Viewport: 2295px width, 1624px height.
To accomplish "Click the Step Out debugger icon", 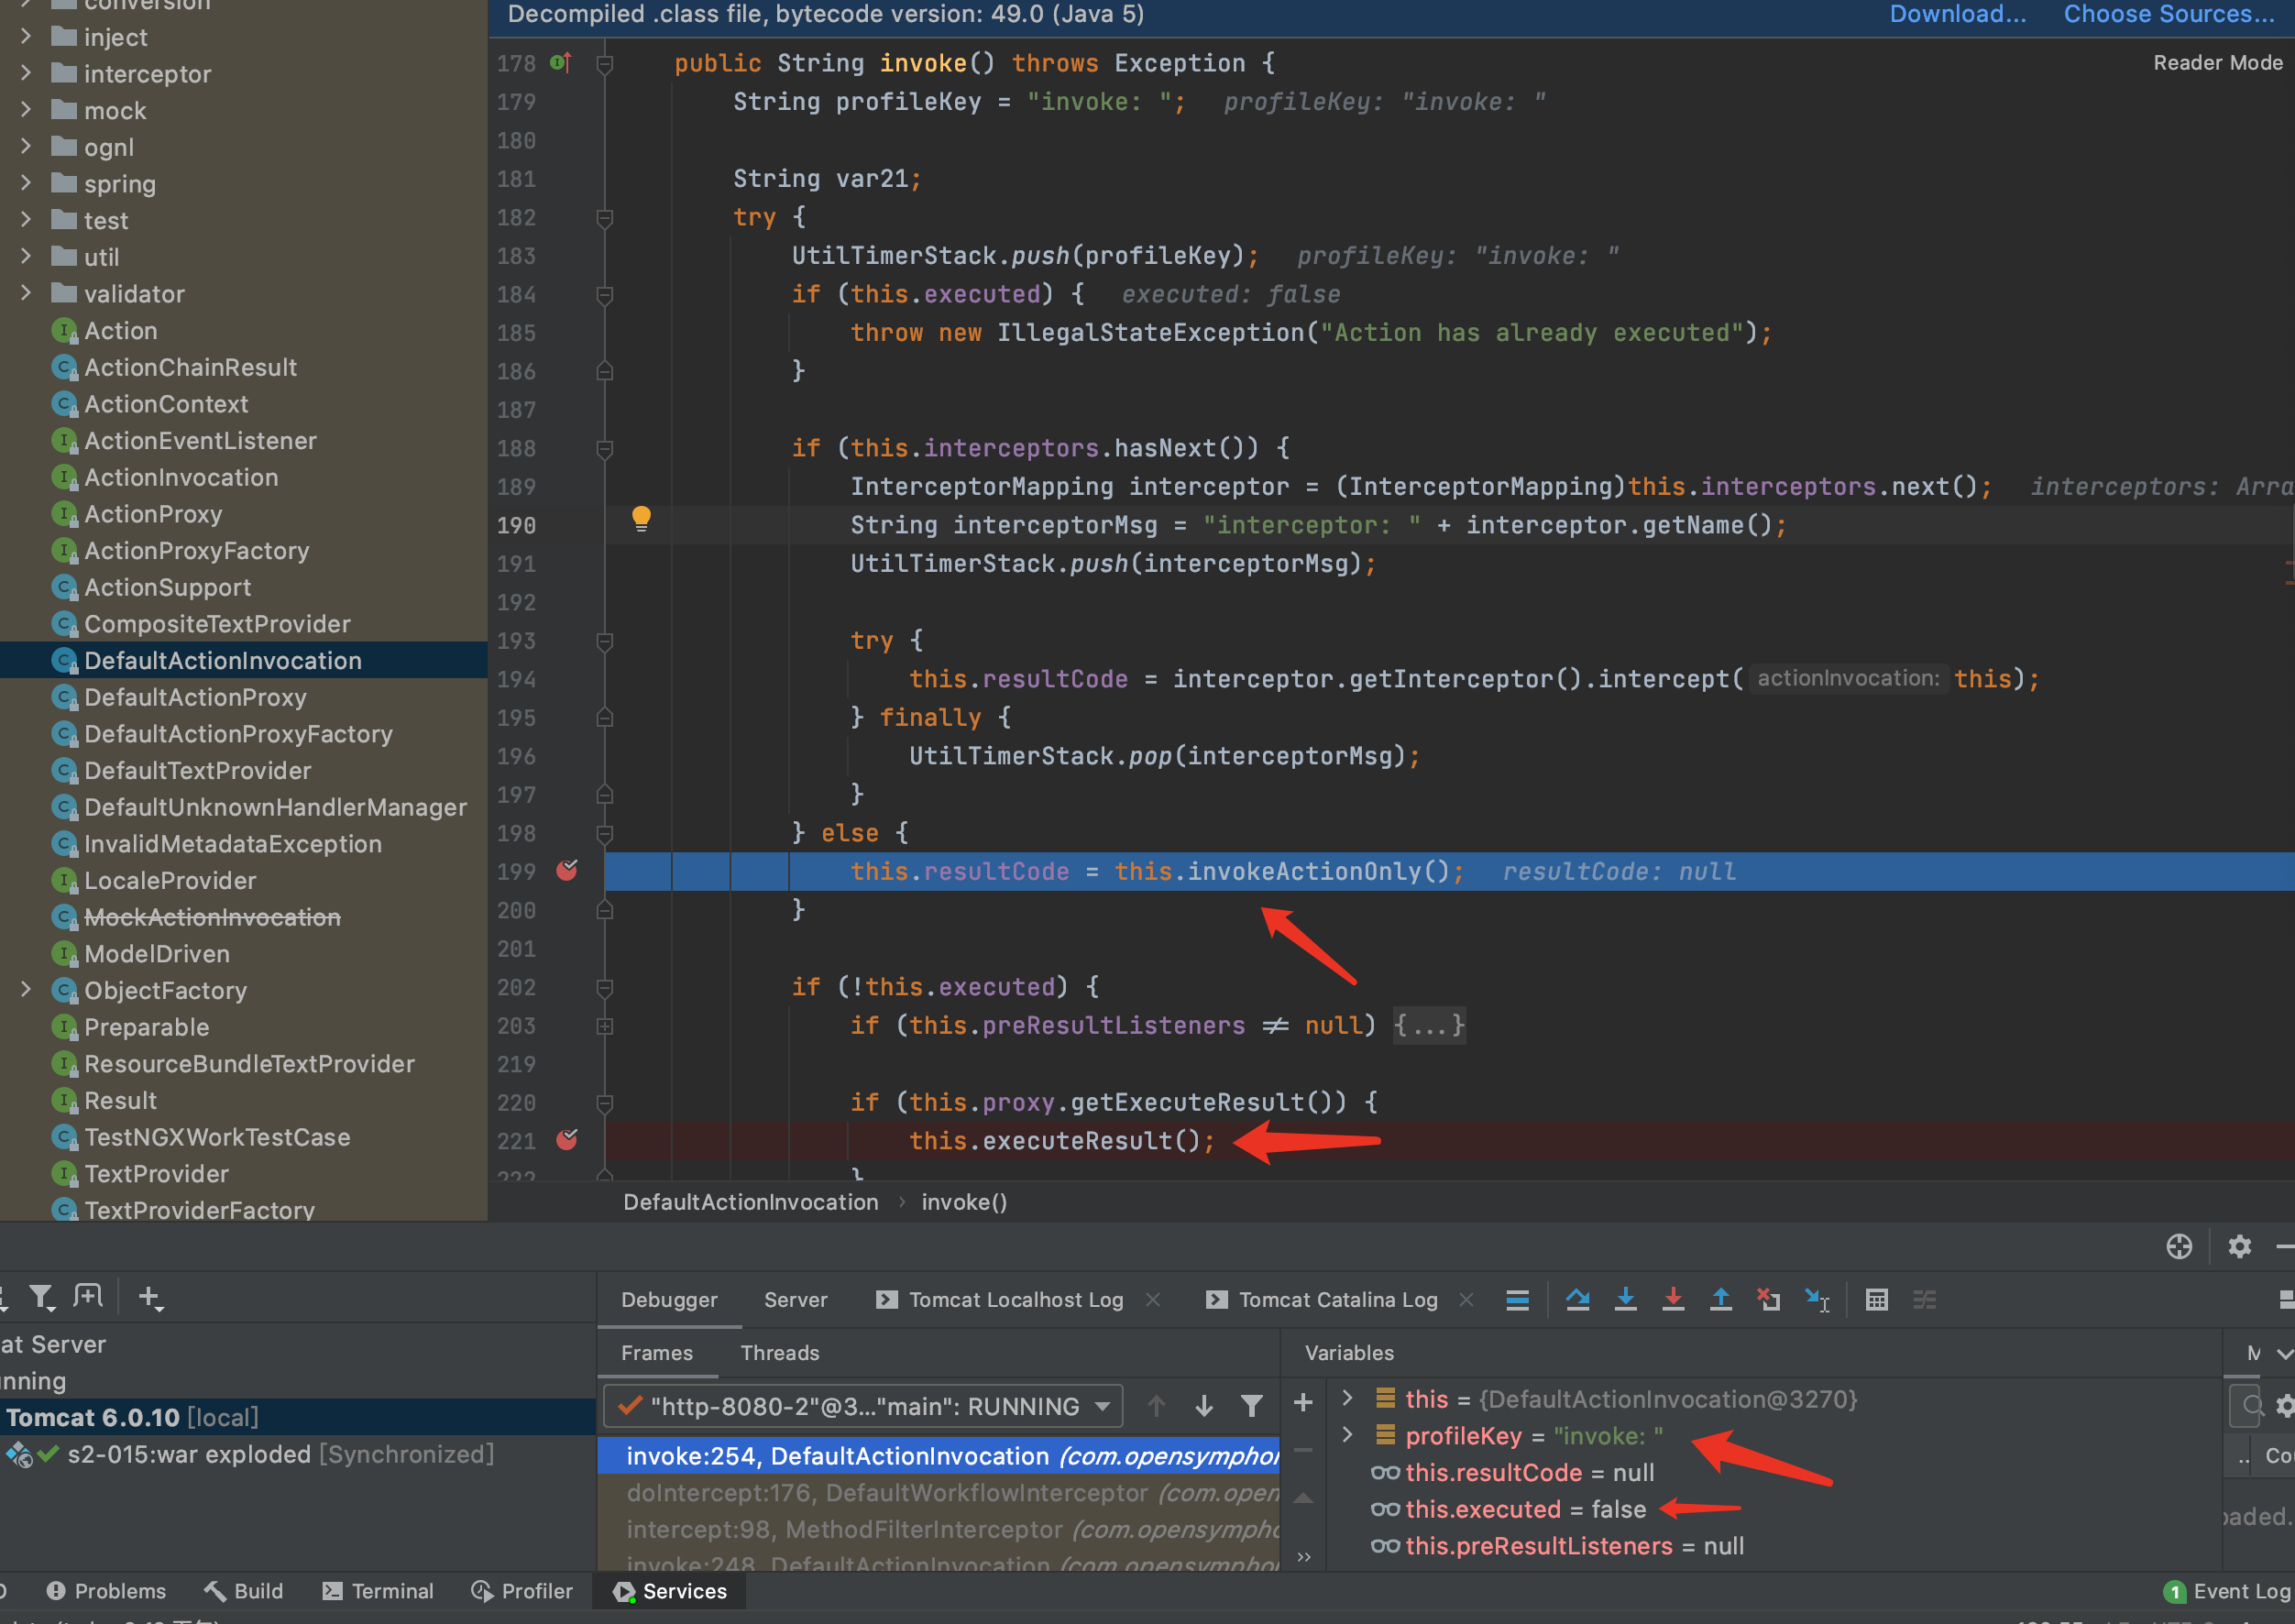I will [x=1721, y=1299].
